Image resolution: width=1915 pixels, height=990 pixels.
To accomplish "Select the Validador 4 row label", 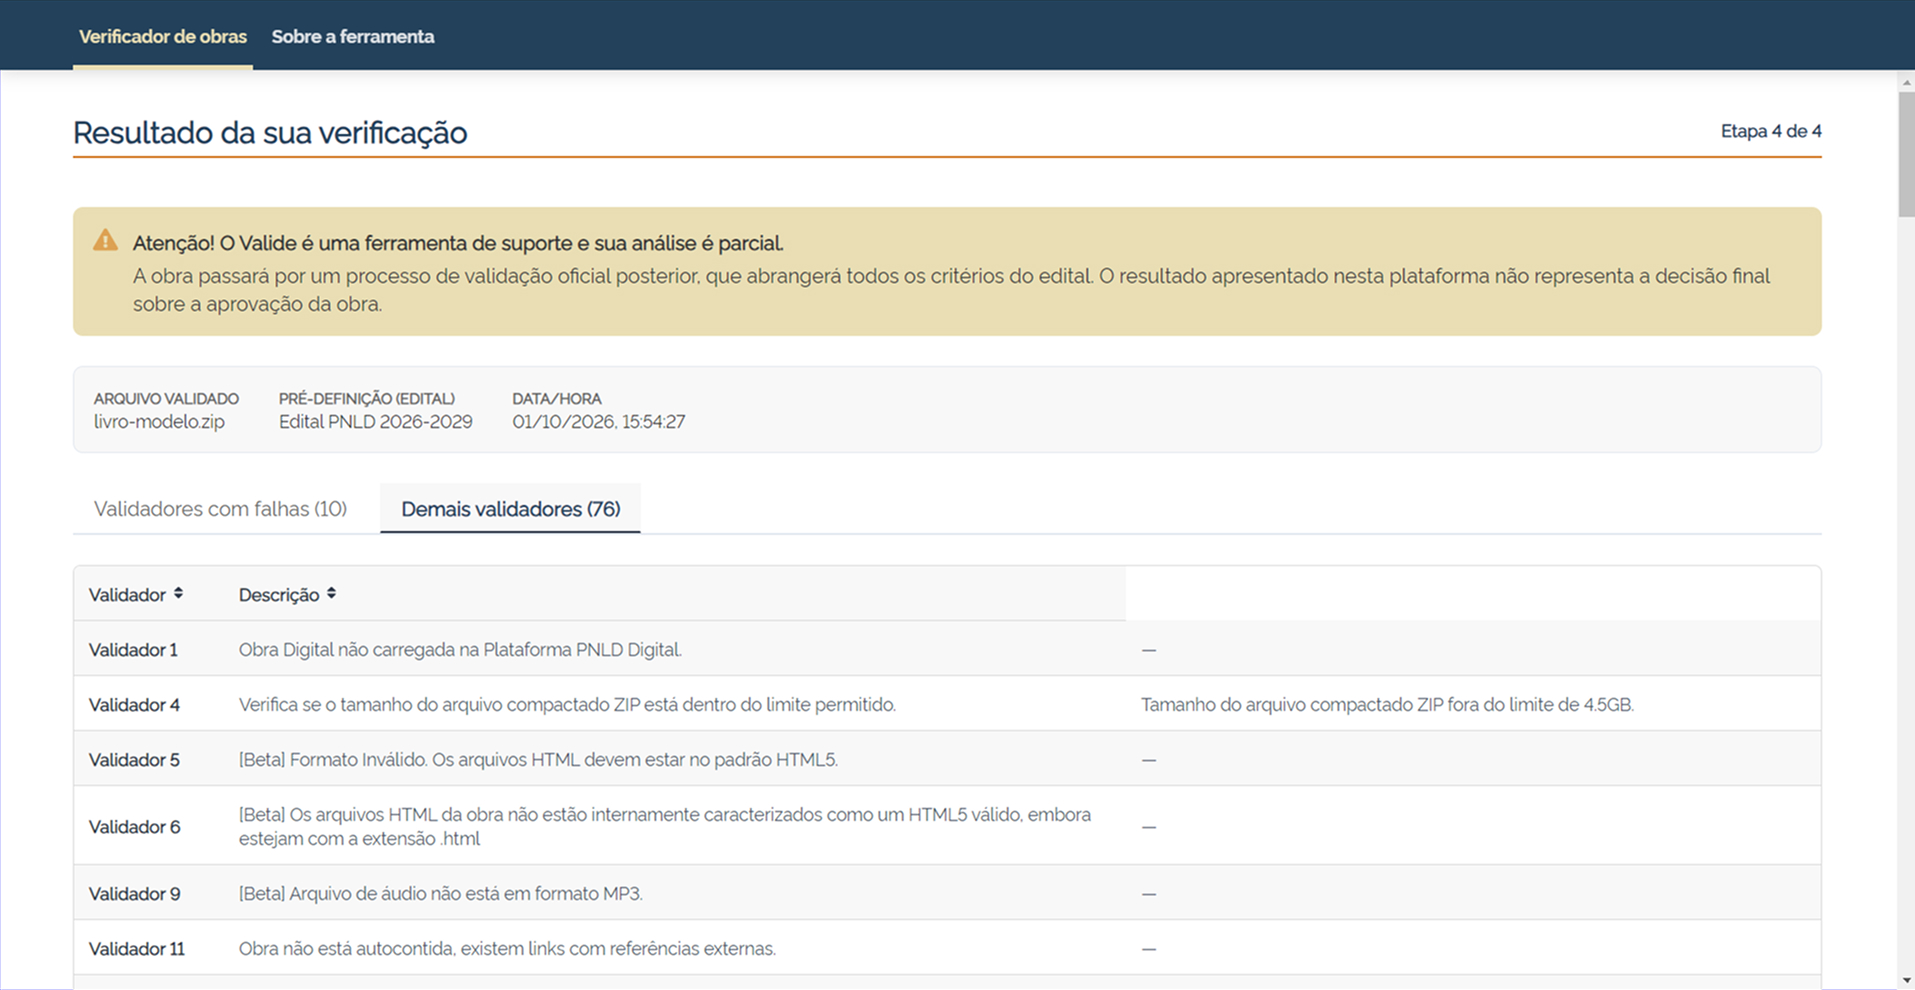I will coord(134,705).
